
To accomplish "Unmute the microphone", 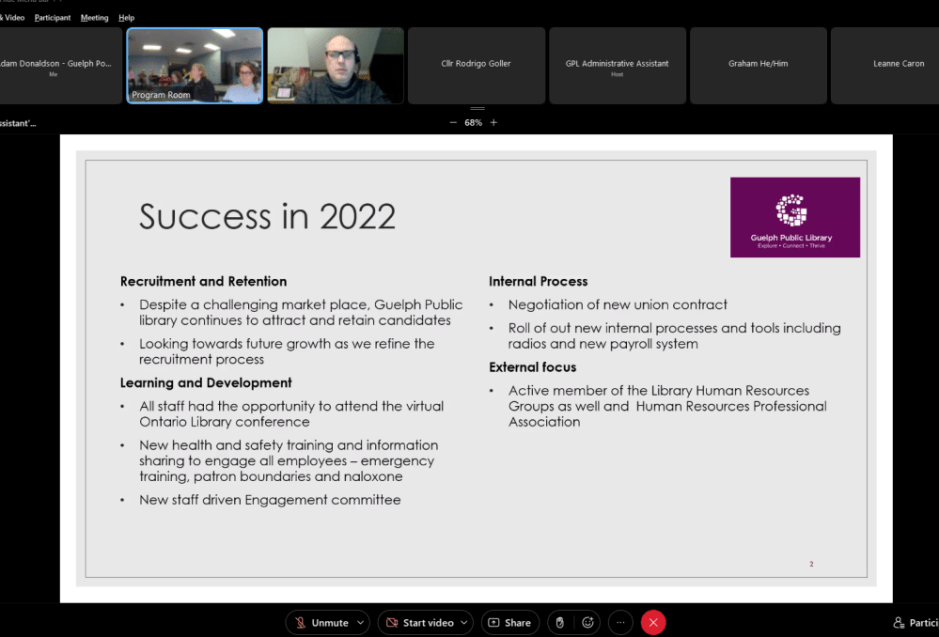I will coord(320,623).
